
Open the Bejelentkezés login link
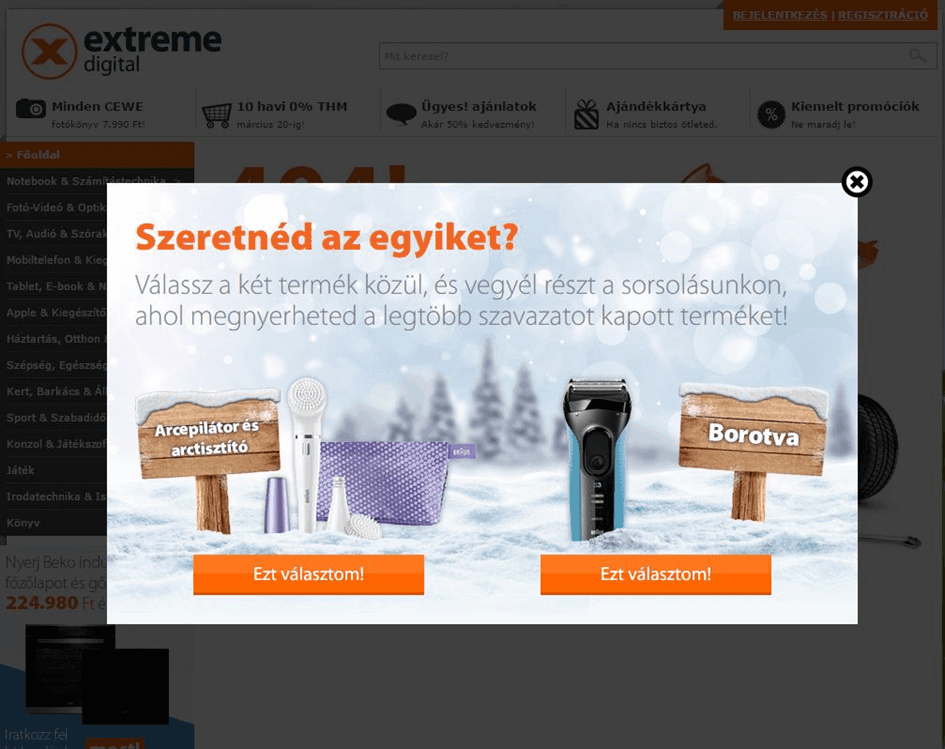[x=780, y=15]
